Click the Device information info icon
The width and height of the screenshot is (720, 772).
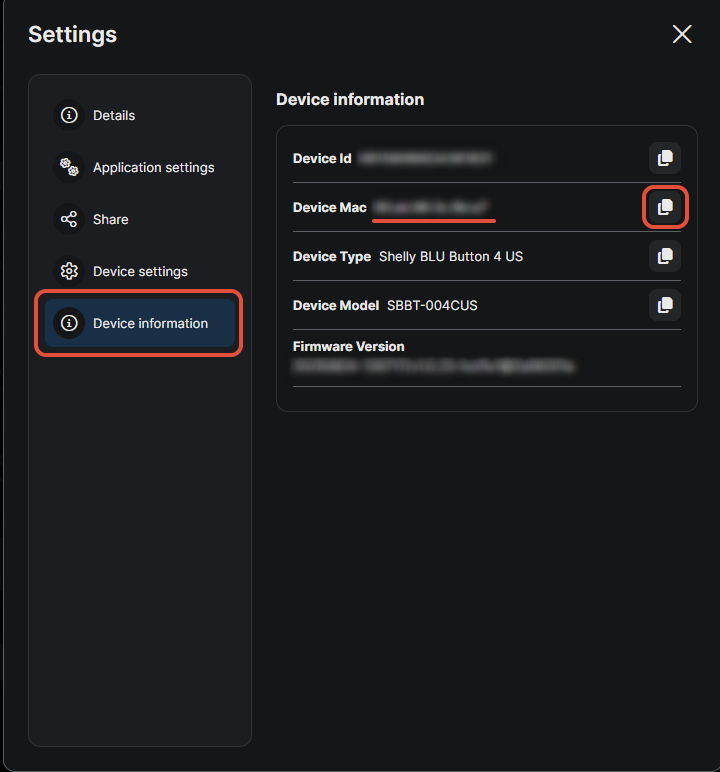[x=69, y=323]
